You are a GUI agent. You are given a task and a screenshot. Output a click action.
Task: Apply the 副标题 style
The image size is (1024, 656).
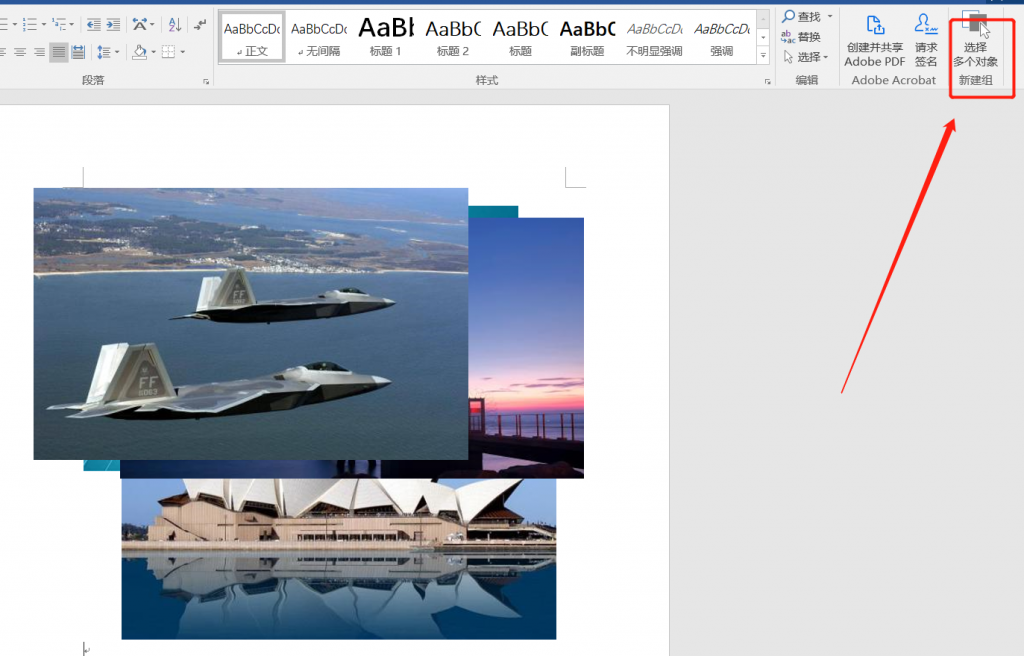point(587,37)
